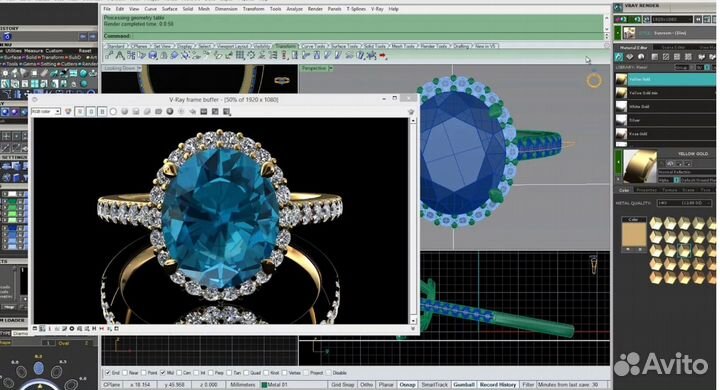Click the red arrow icon in Transform toolbar

(x=382, y=56)
